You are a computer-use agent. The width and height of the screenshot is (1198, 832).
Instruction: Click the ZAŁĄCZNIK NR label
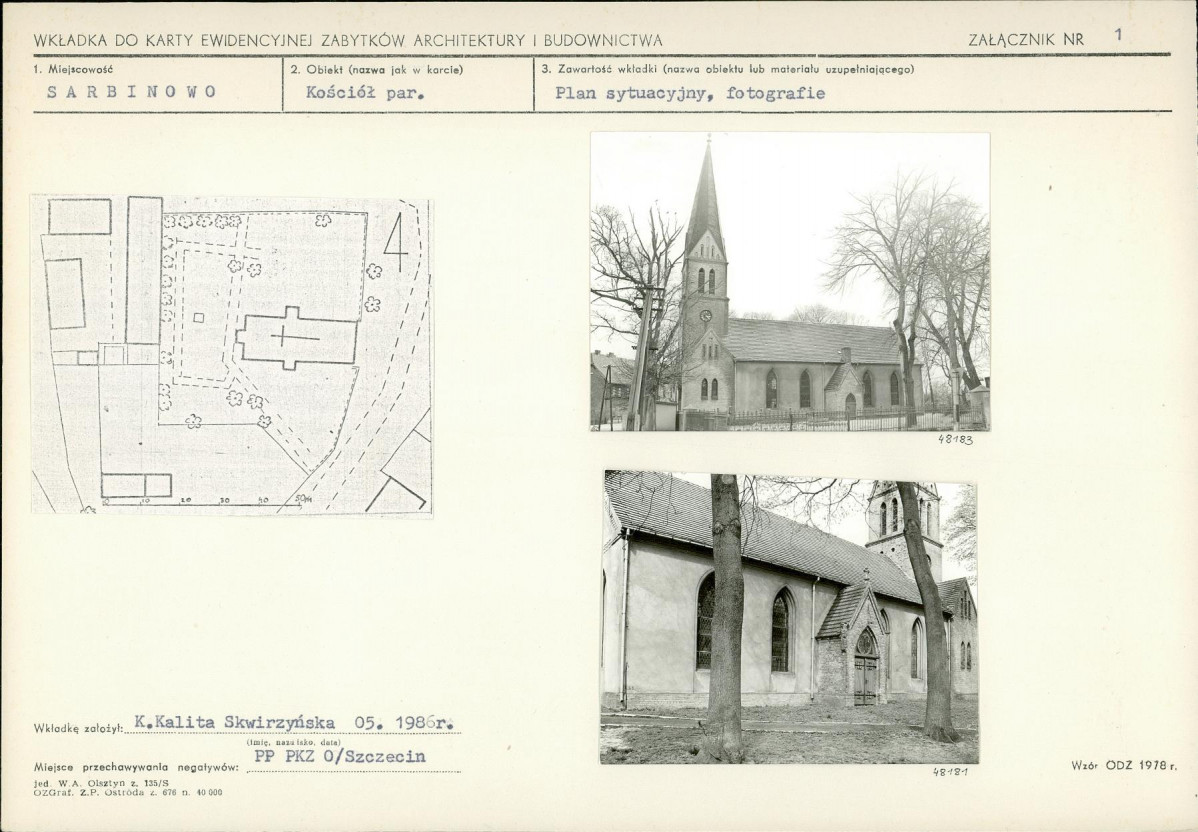pos(1026,40)
